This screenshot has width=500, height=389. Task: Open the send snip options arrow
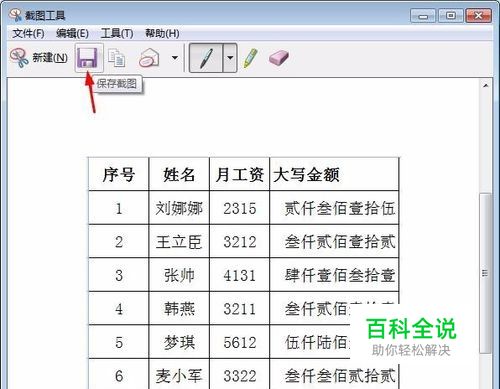click(175, 58)
